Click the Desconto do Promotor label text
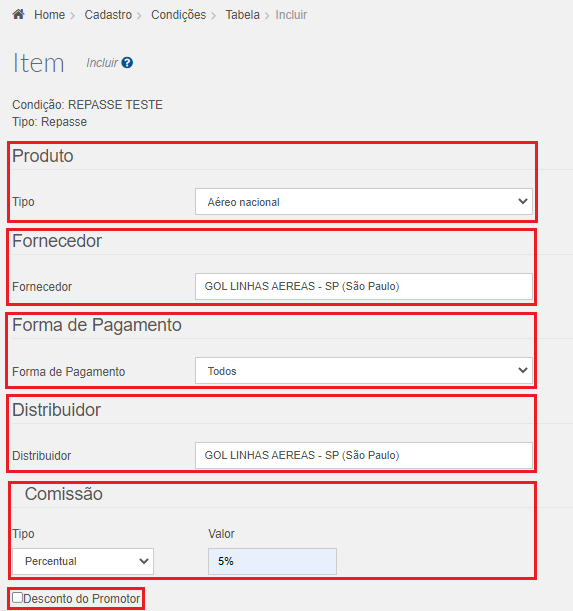Image resolution: width=573 pixels, height=611 pixels. point(82,599)
